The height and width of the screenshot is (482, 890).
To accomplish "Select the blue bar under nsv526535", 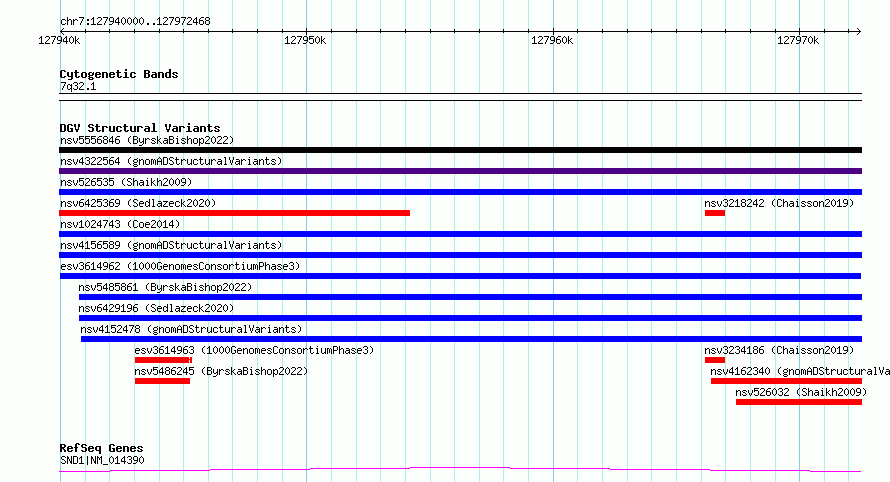I will [x=460, y=192].
